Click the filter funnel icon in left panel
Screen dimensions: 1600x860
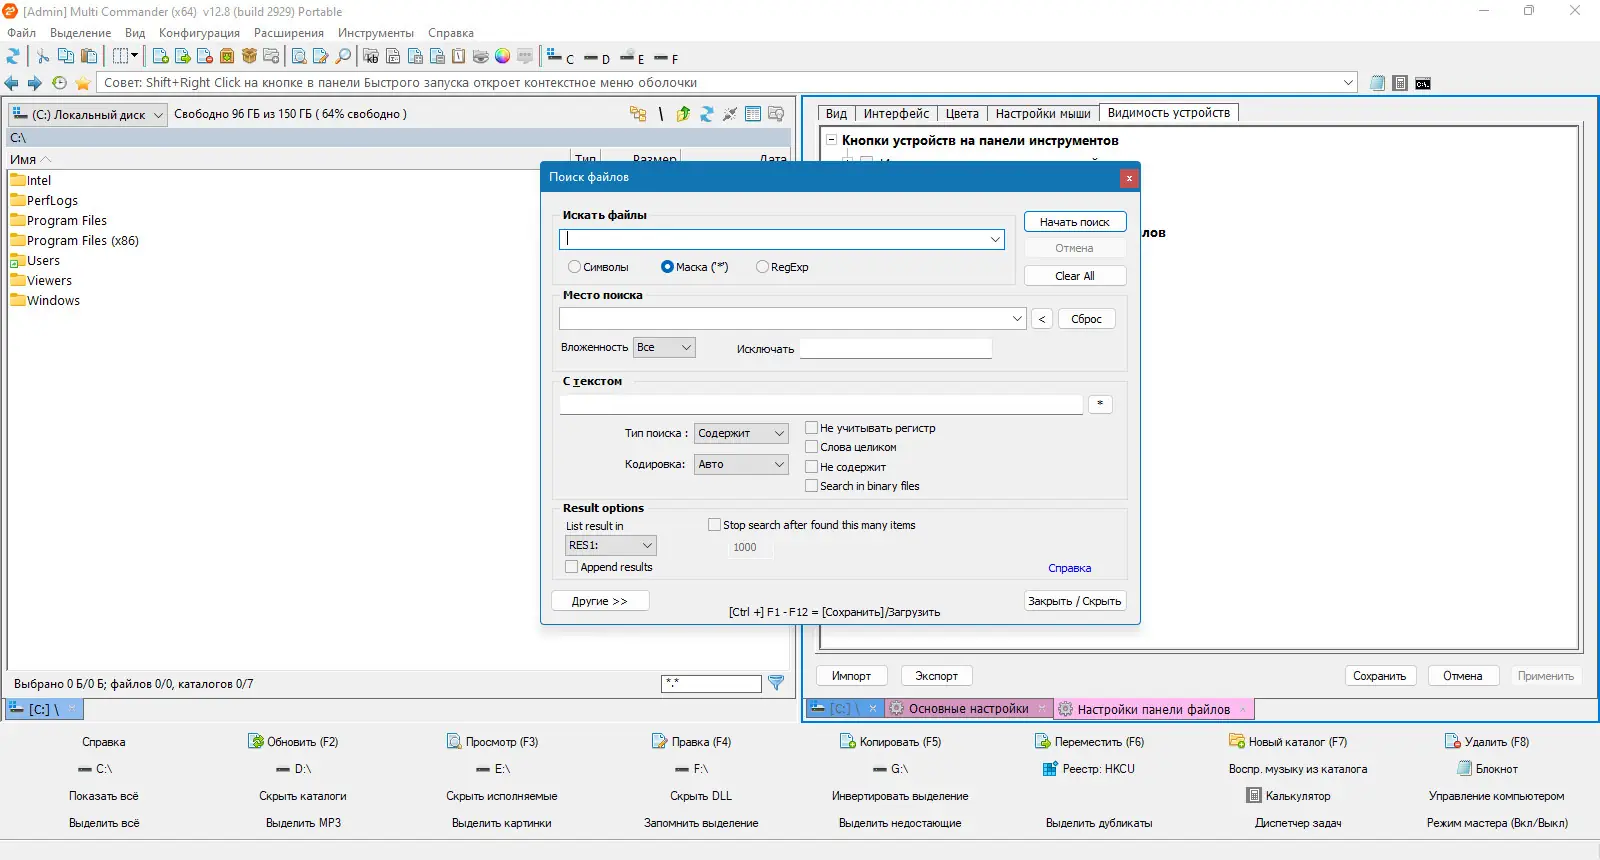click(x=776, y=683)
